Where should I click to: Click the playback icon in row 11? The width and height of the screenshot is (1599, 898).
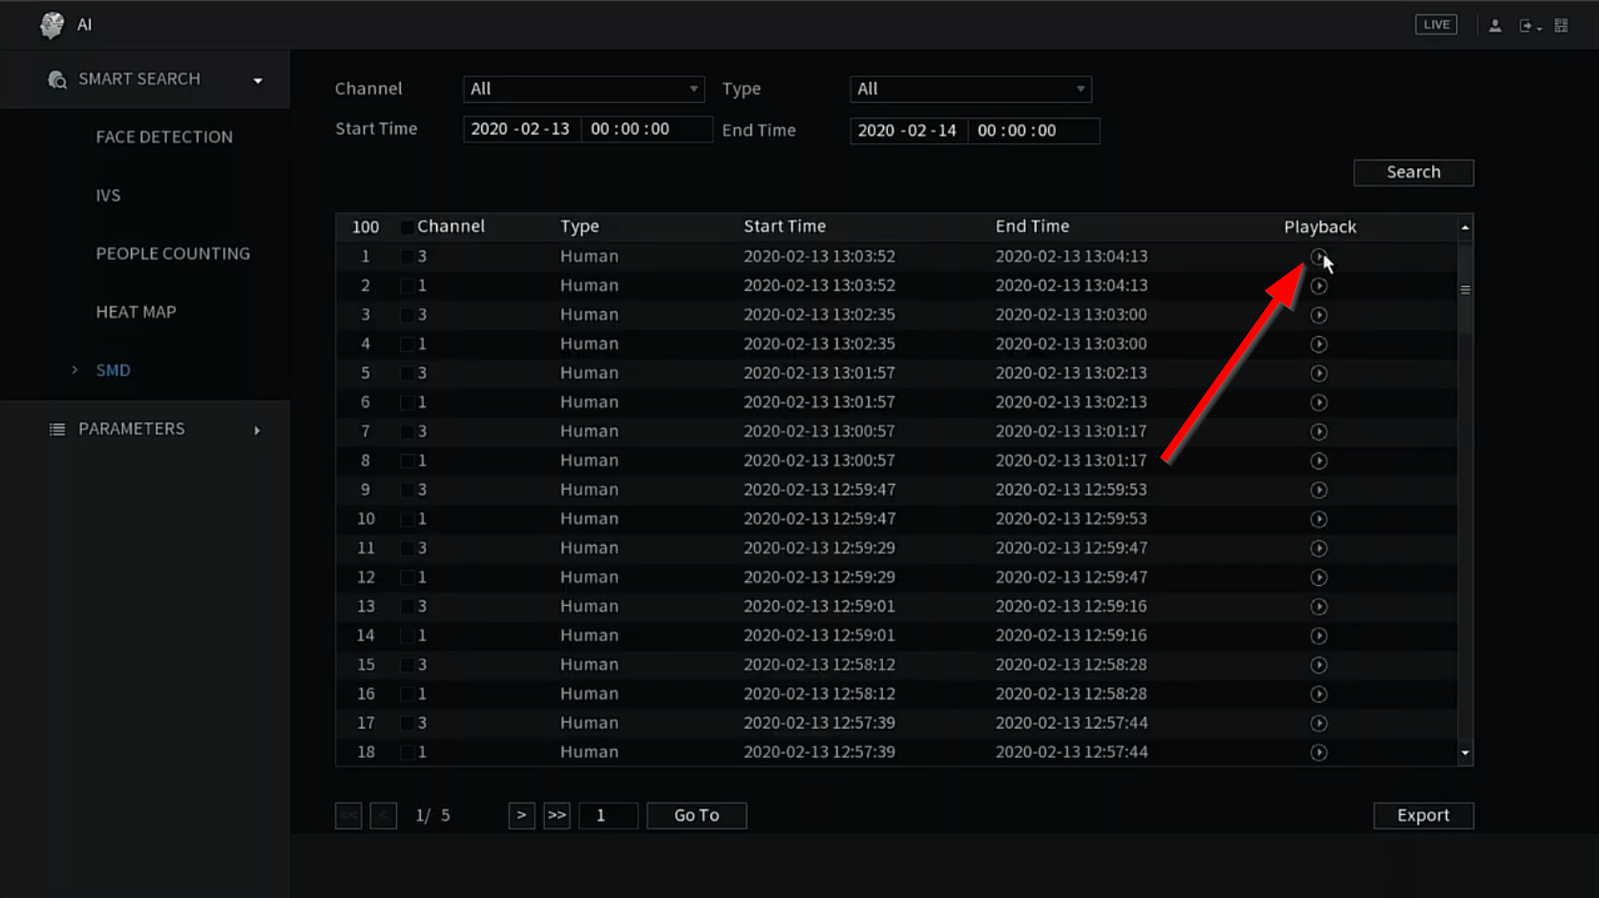[x=1319, y=548]
